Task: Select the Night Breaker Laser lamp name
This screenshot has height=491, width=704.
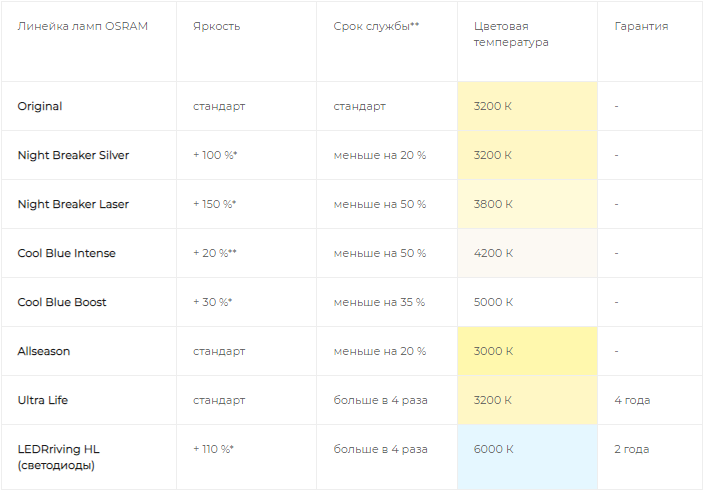Action: coord(73,204)
